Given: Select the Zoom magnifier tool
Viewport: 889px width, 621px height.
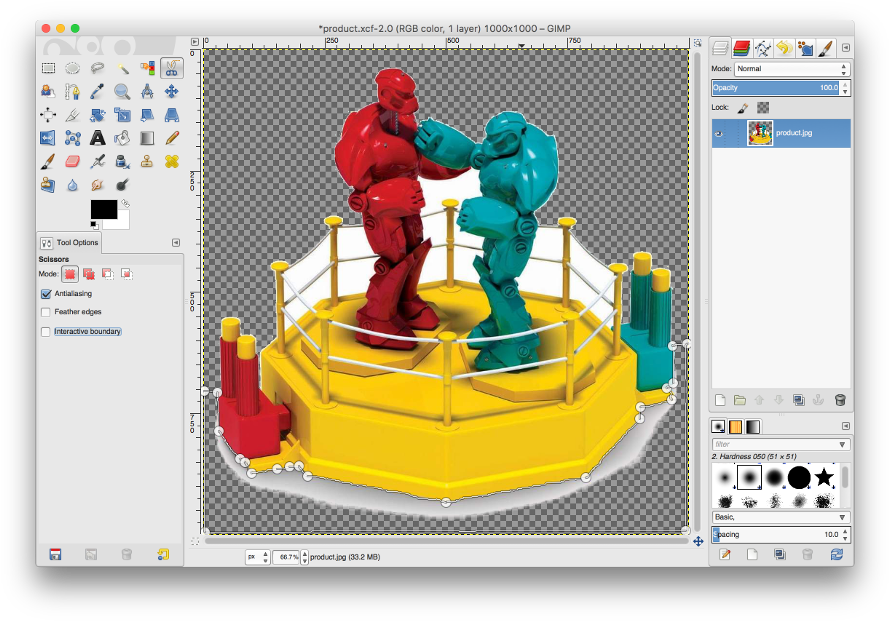Looking at the screenshot, I should [x=122, y=91].
